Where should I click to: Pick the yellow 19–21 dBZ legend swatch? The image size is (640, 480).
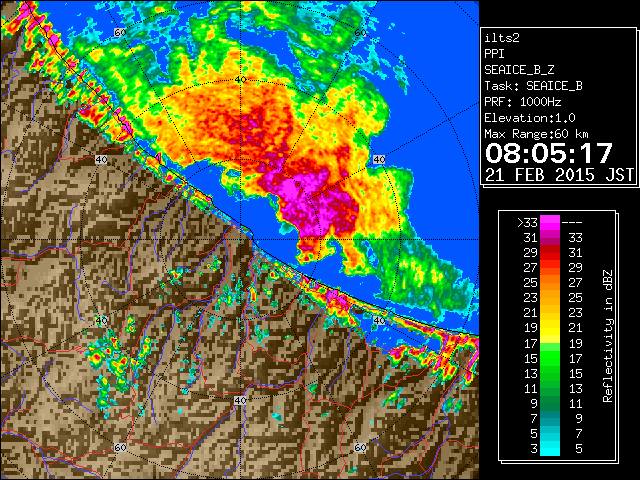[x=550, y=328]
